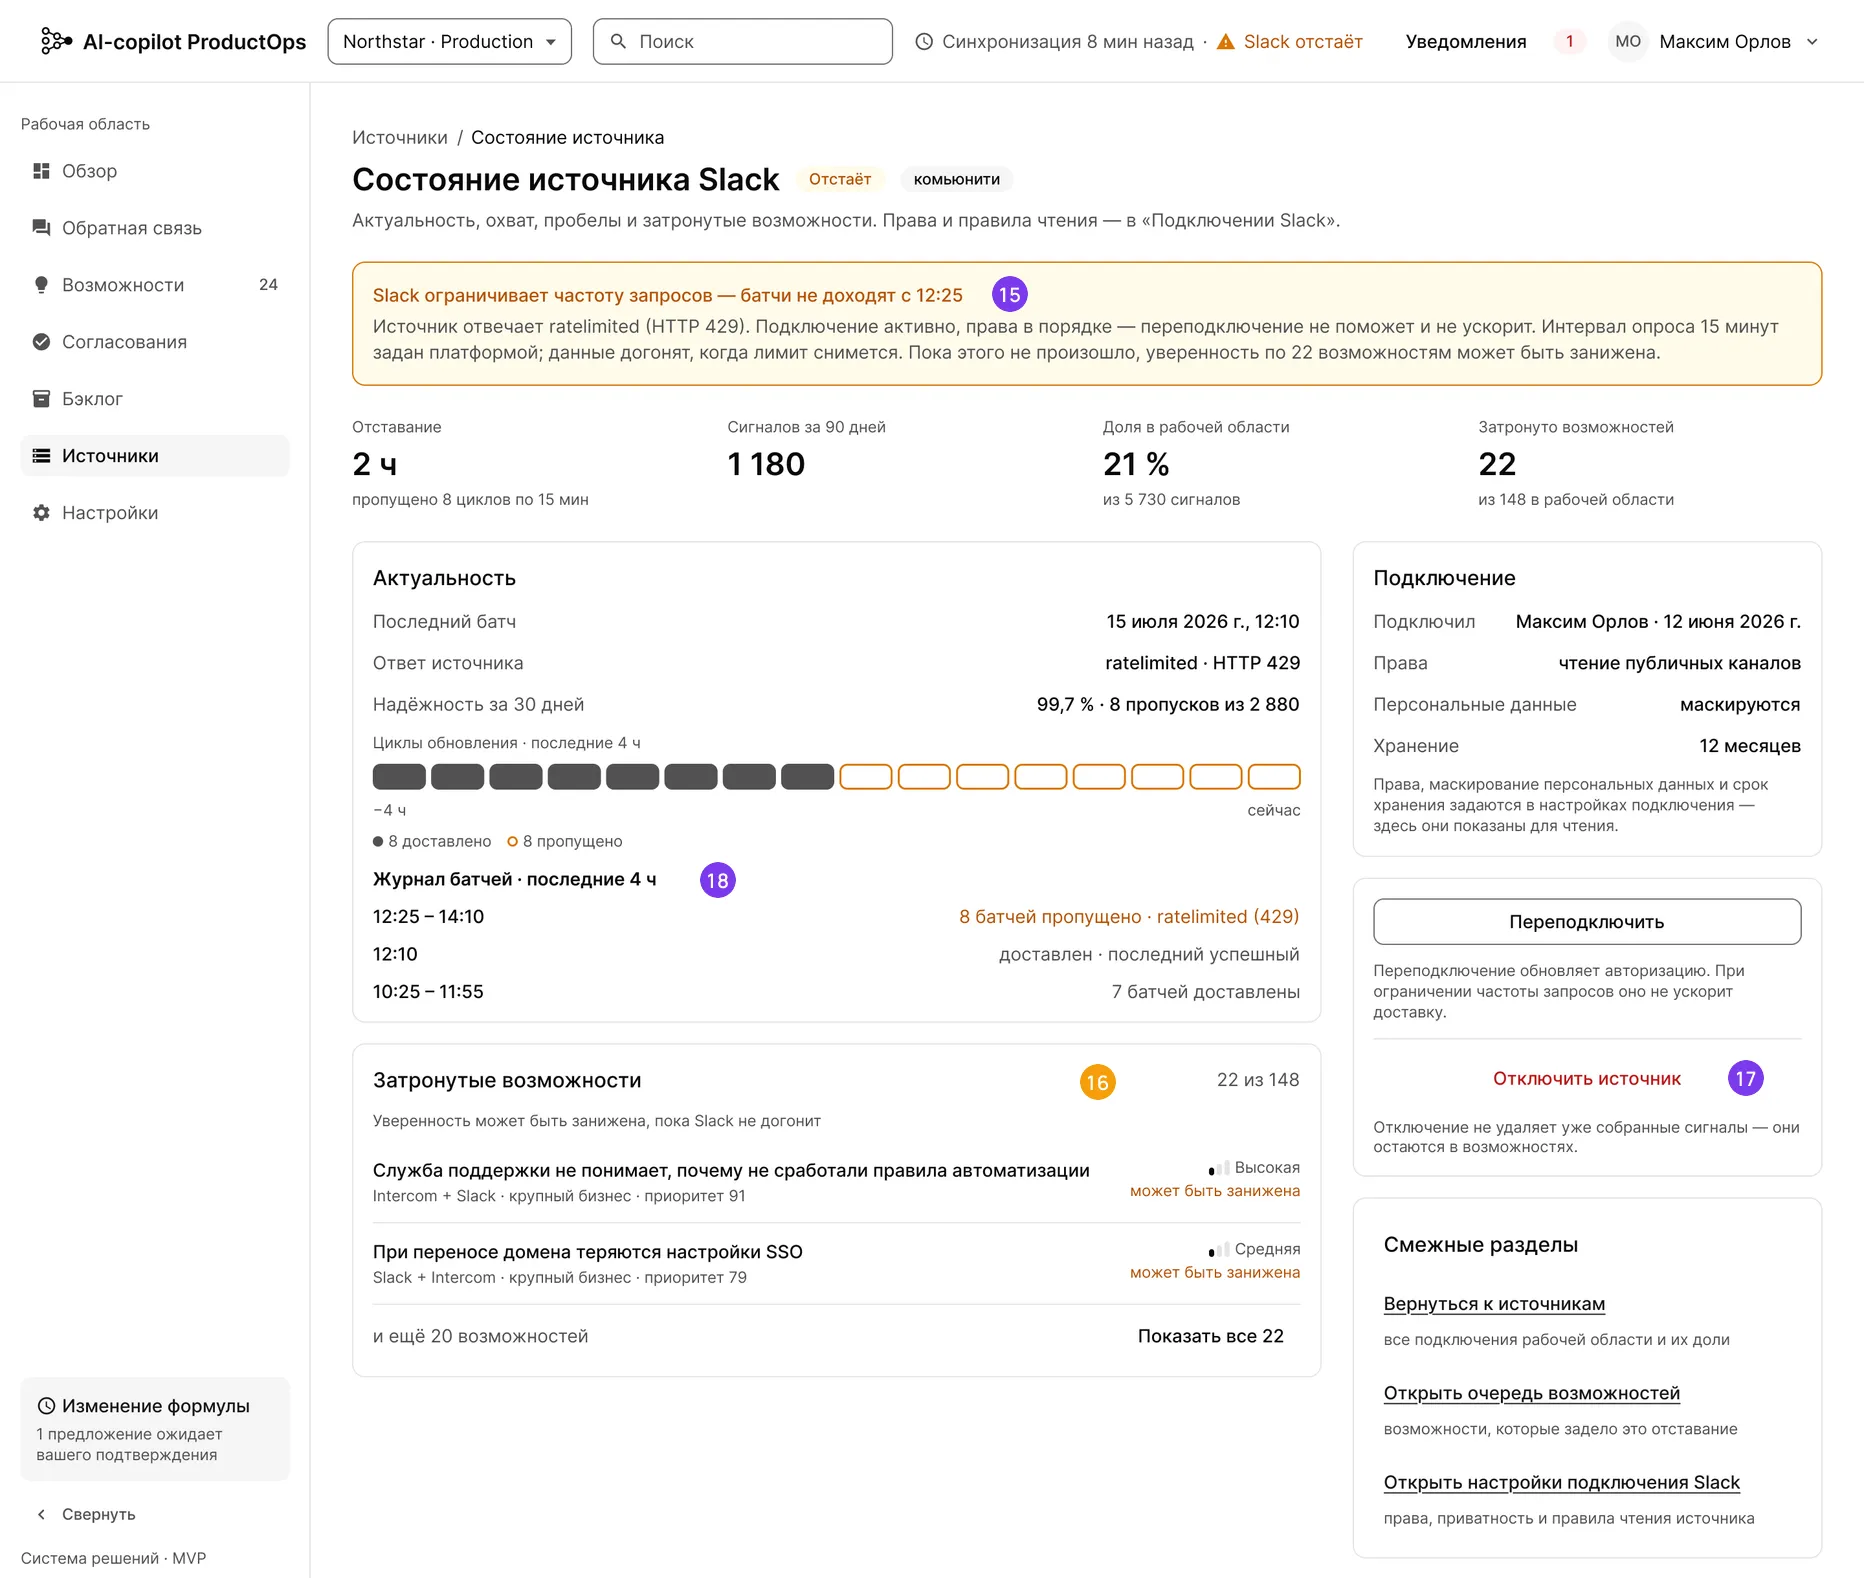Click the комьюнити tag

[x=957, y=179]
